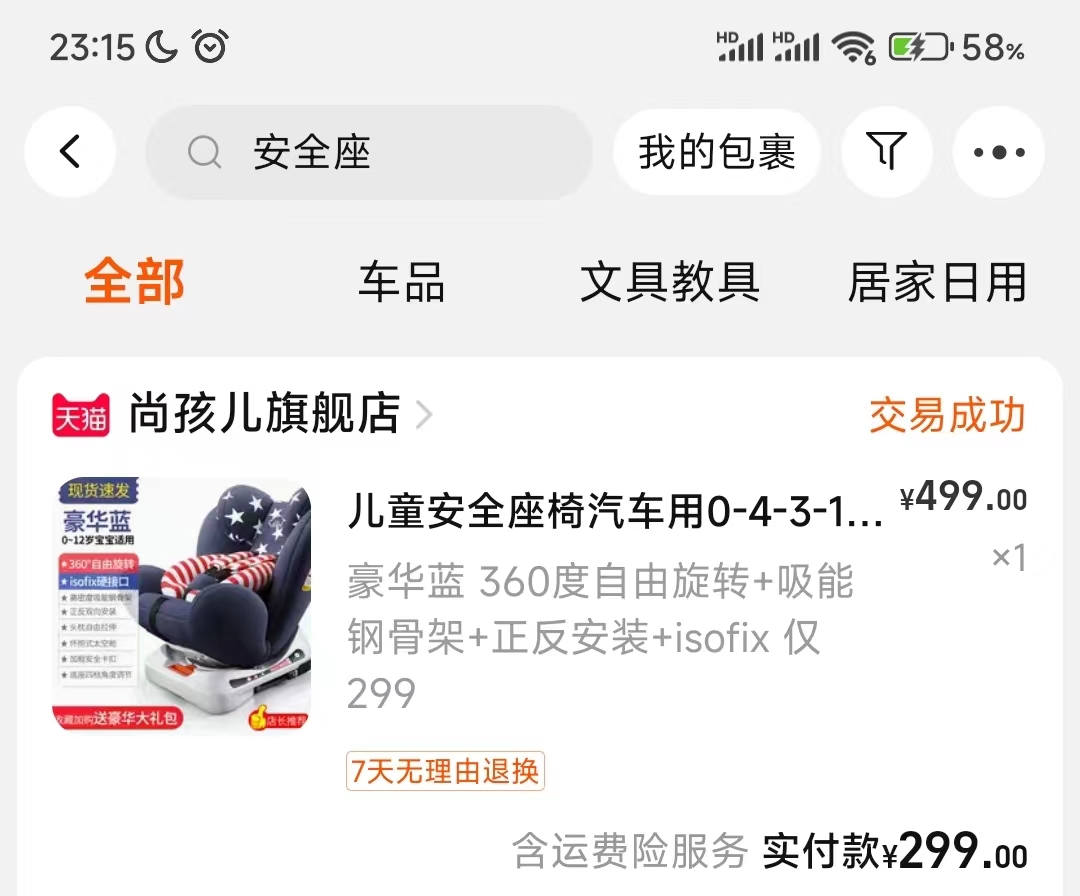1080x896 pixels.
Task: Click the 安全座 search input field
Action: (x=369, y=152)
